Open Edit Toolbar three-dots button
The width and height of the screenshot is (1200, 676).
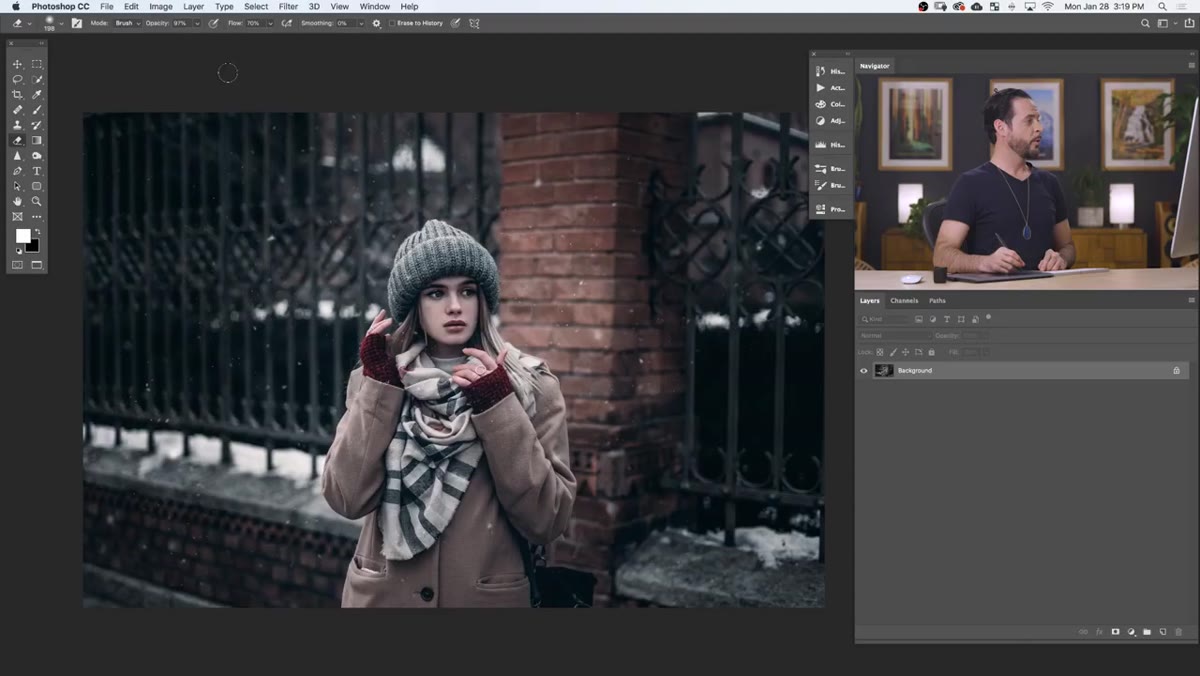[37, 216]
